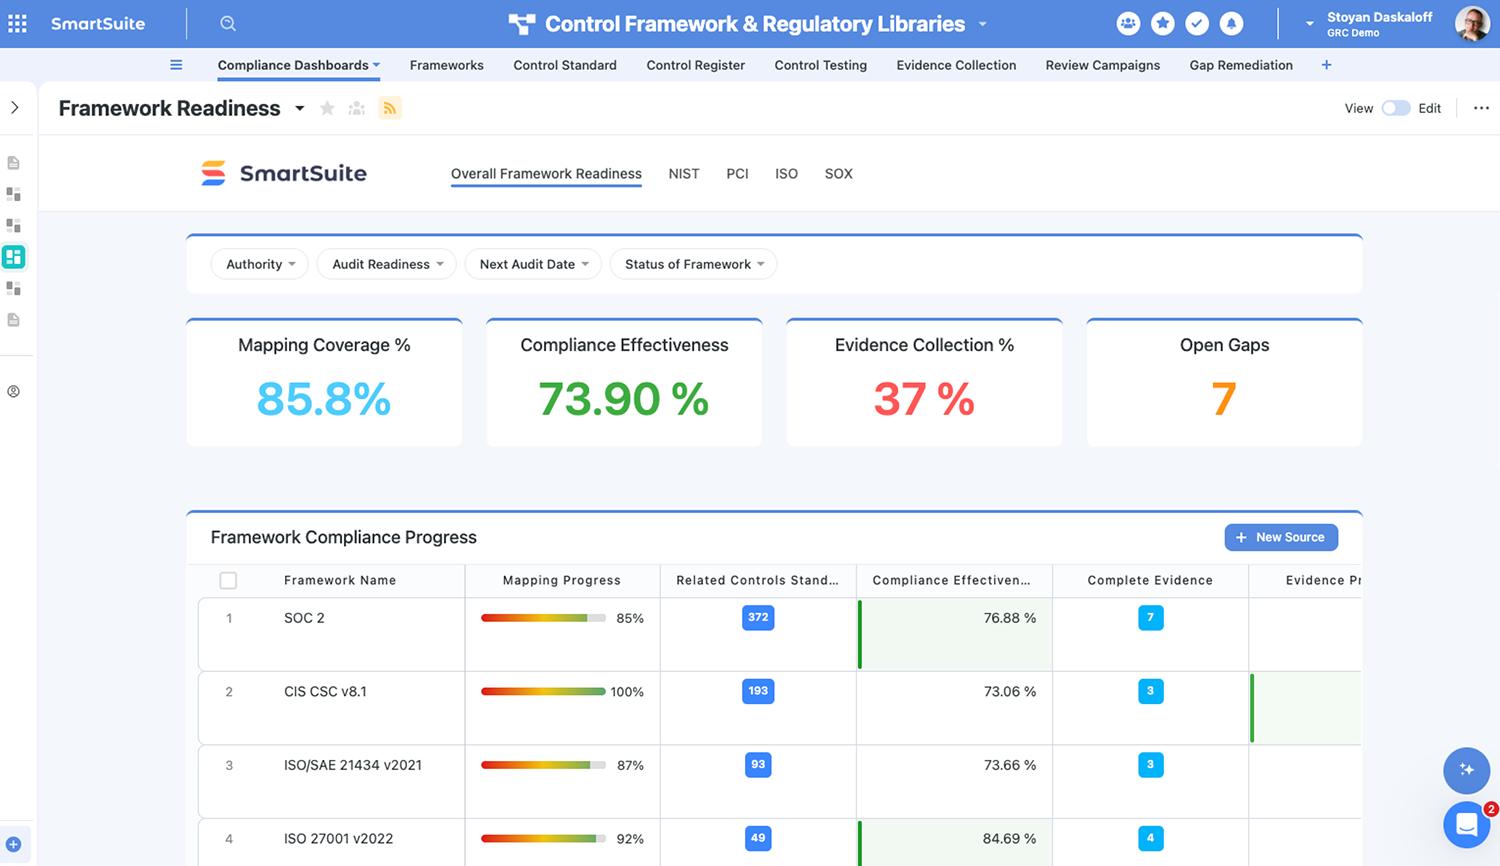Click the circular person icon in sidebar

pyautogui.click(x=14, y=391)
